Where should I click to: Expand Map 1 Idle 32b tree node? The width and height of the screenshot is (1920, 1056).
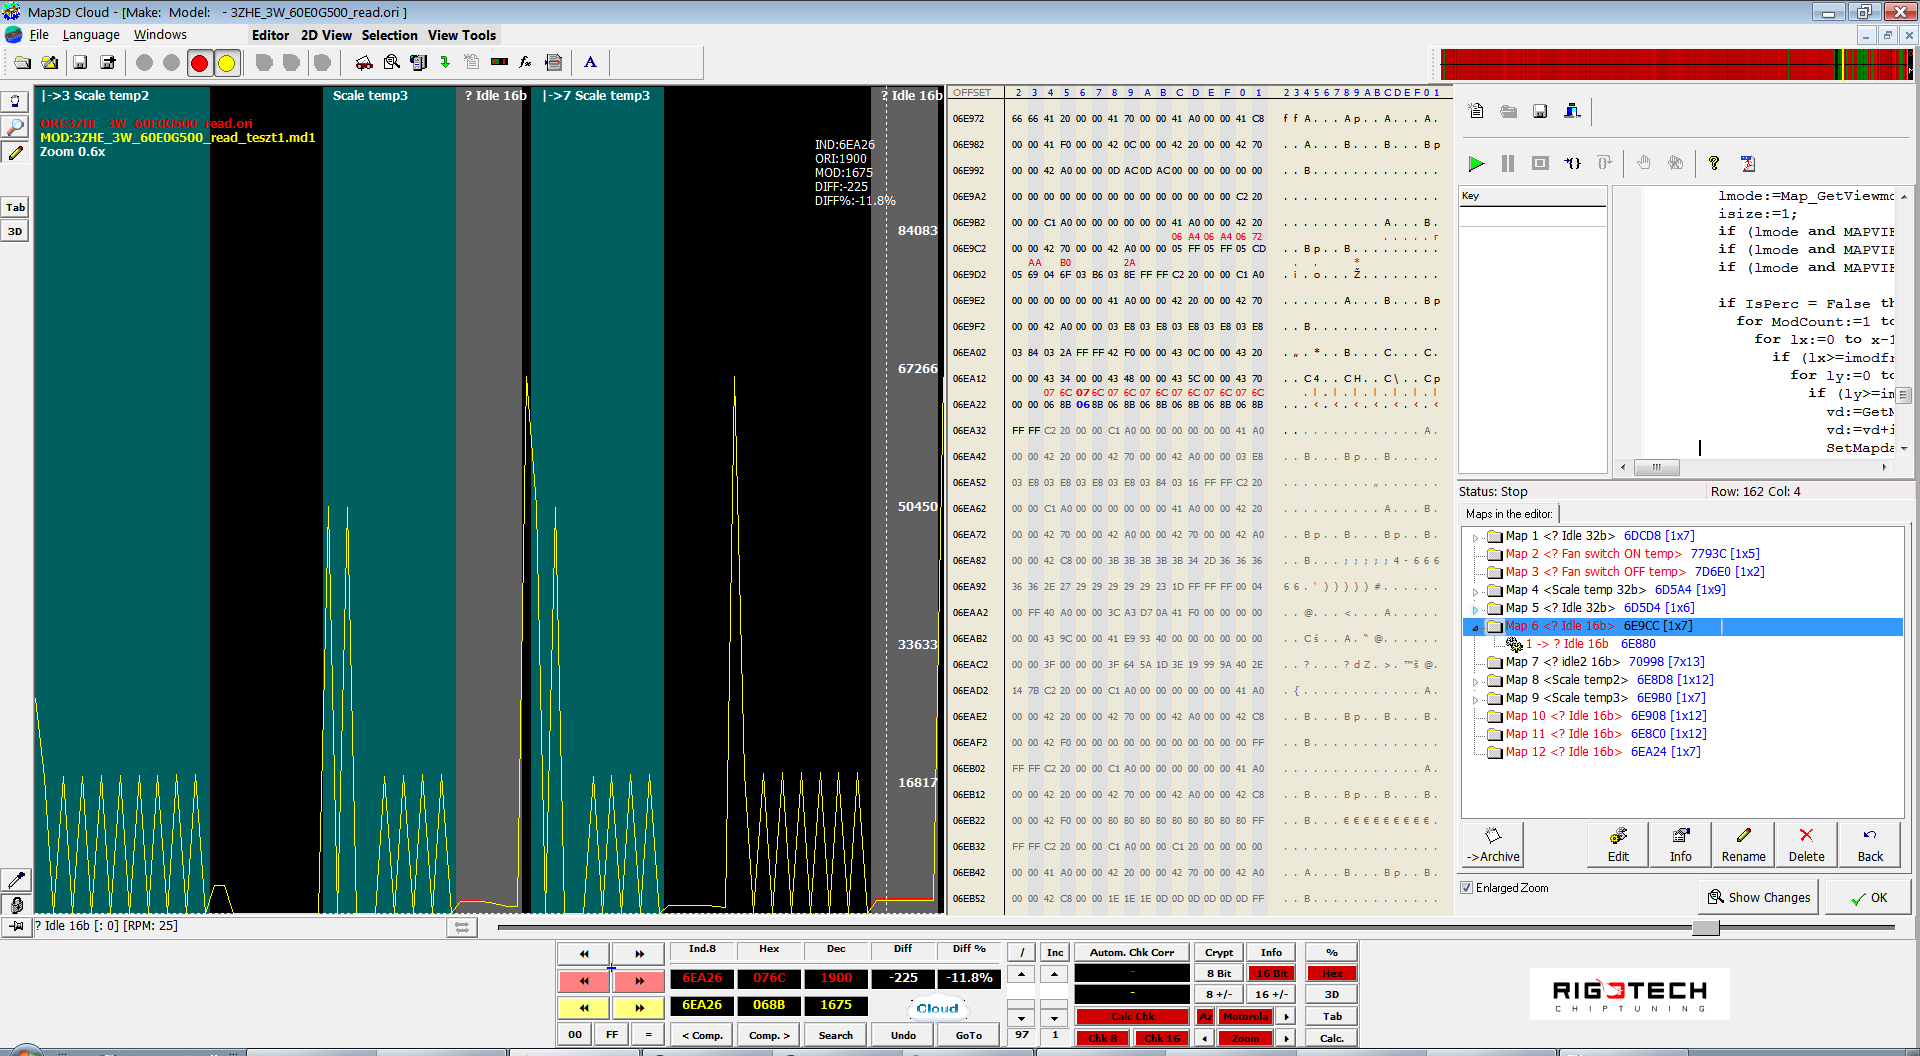(x=1475, y=537)
